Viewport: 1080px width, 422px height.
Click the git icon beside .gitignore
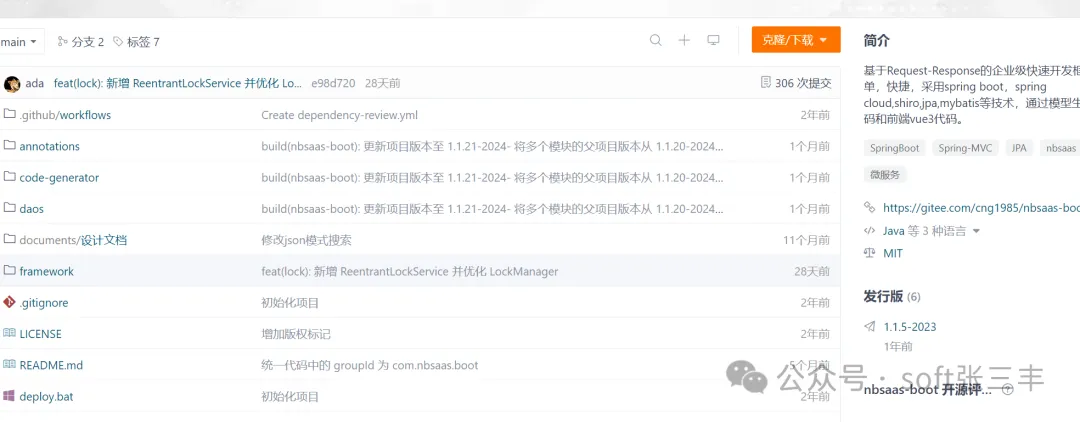[9, 302]
